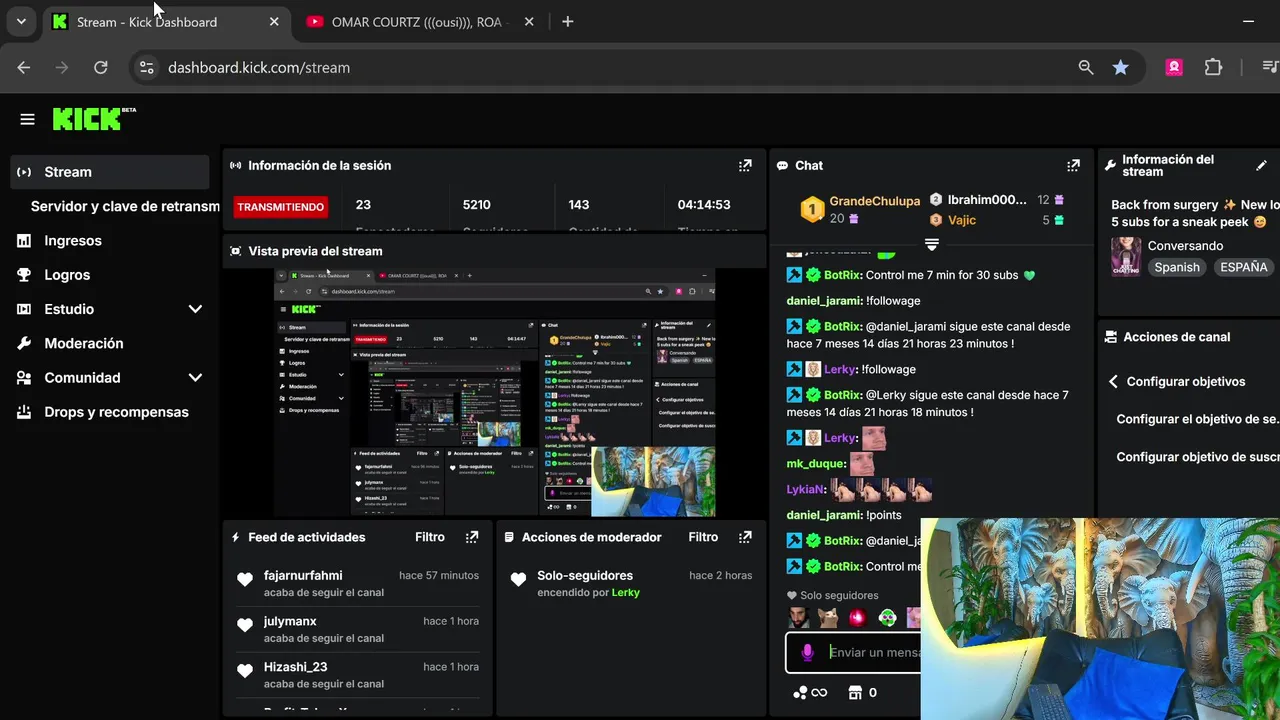Expand the Comunidad chevron

tap(195, 378)
